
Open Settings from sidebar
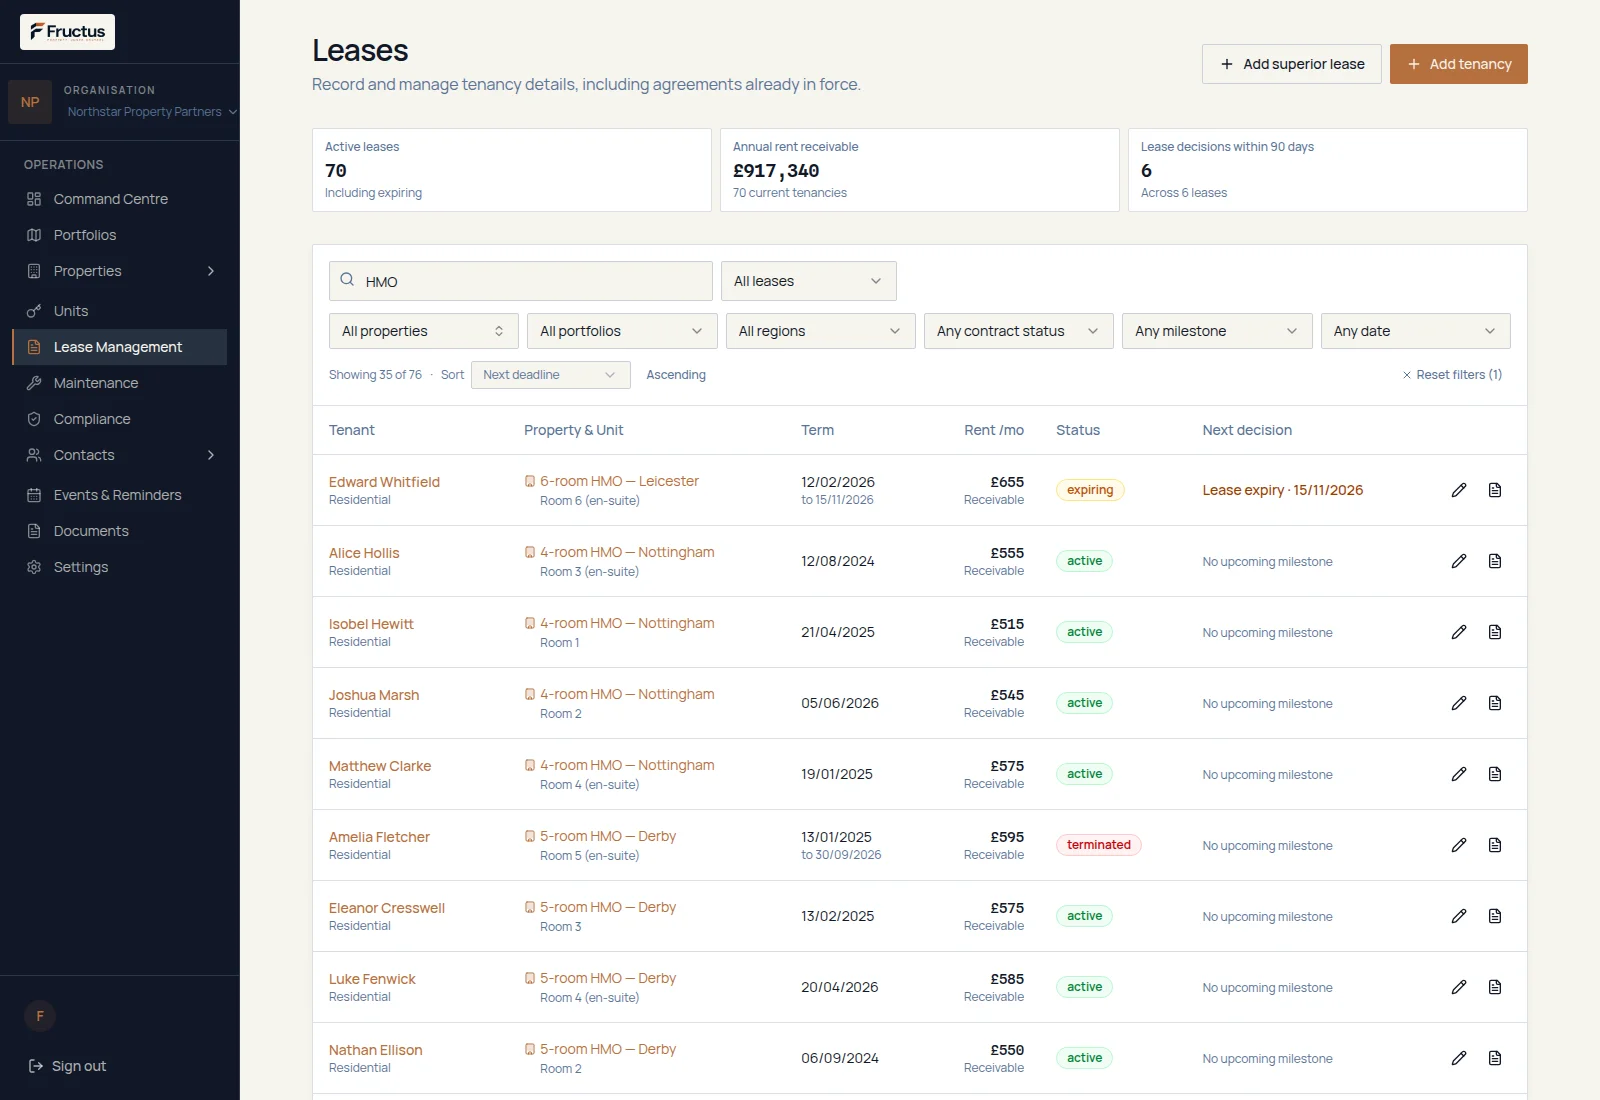coord(119,567)
